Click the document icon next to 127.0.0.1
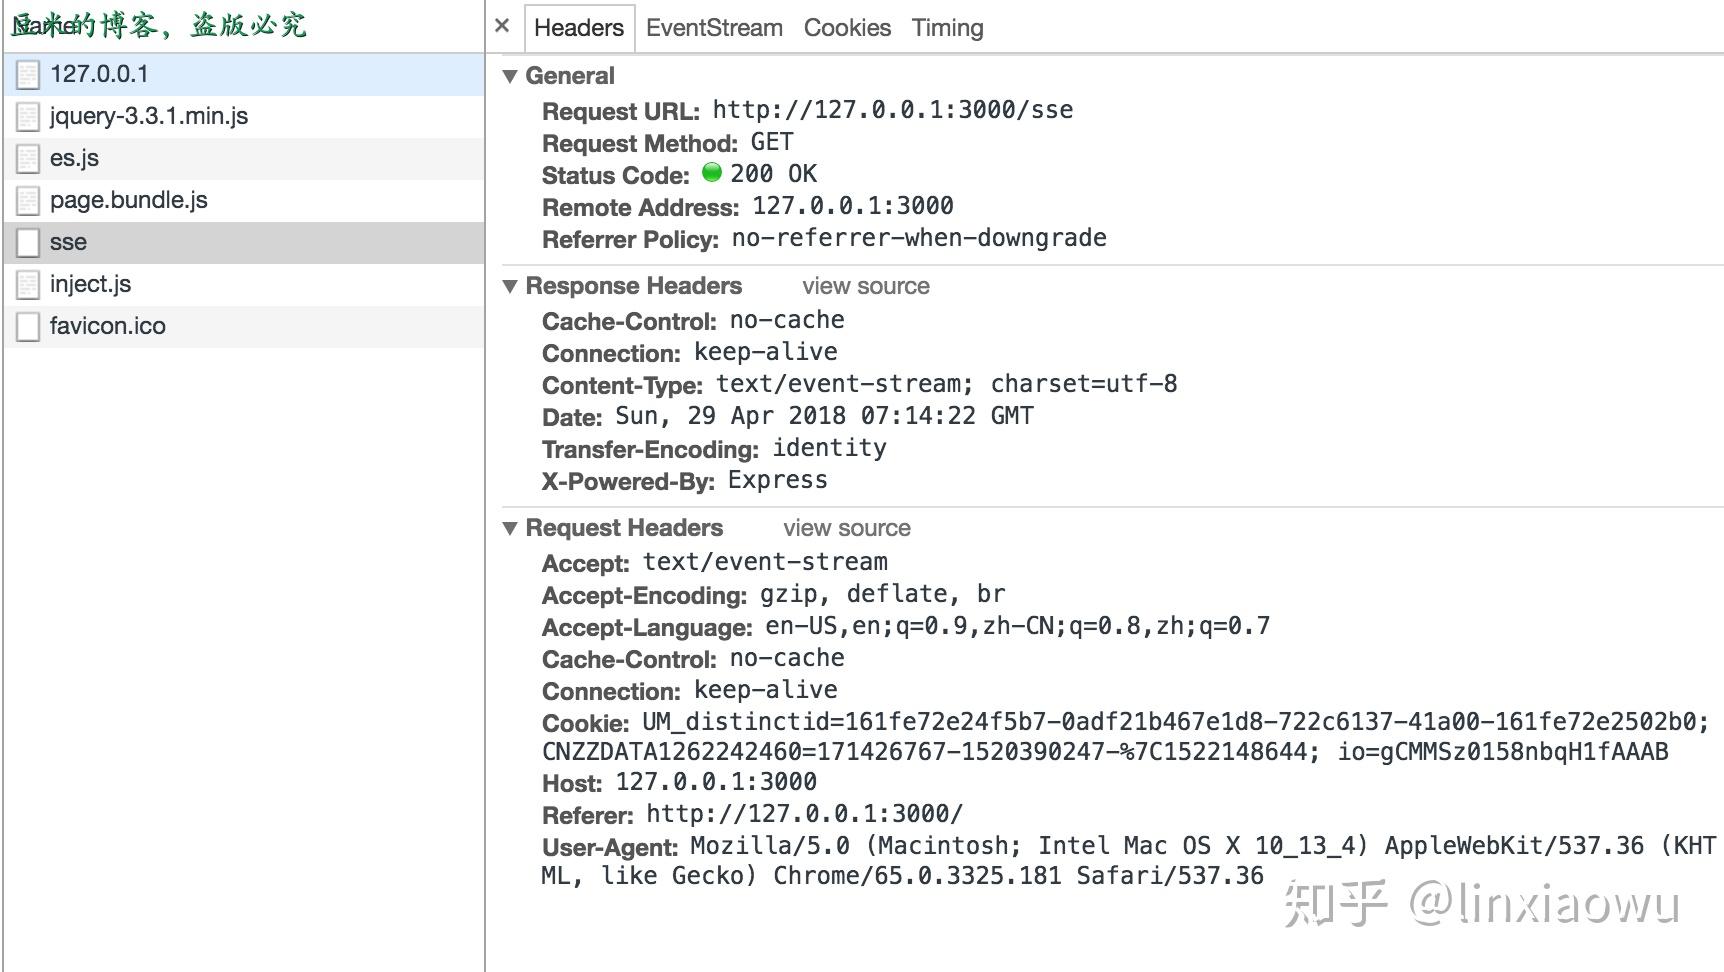The image size is (1724, 972). point(27,73)
